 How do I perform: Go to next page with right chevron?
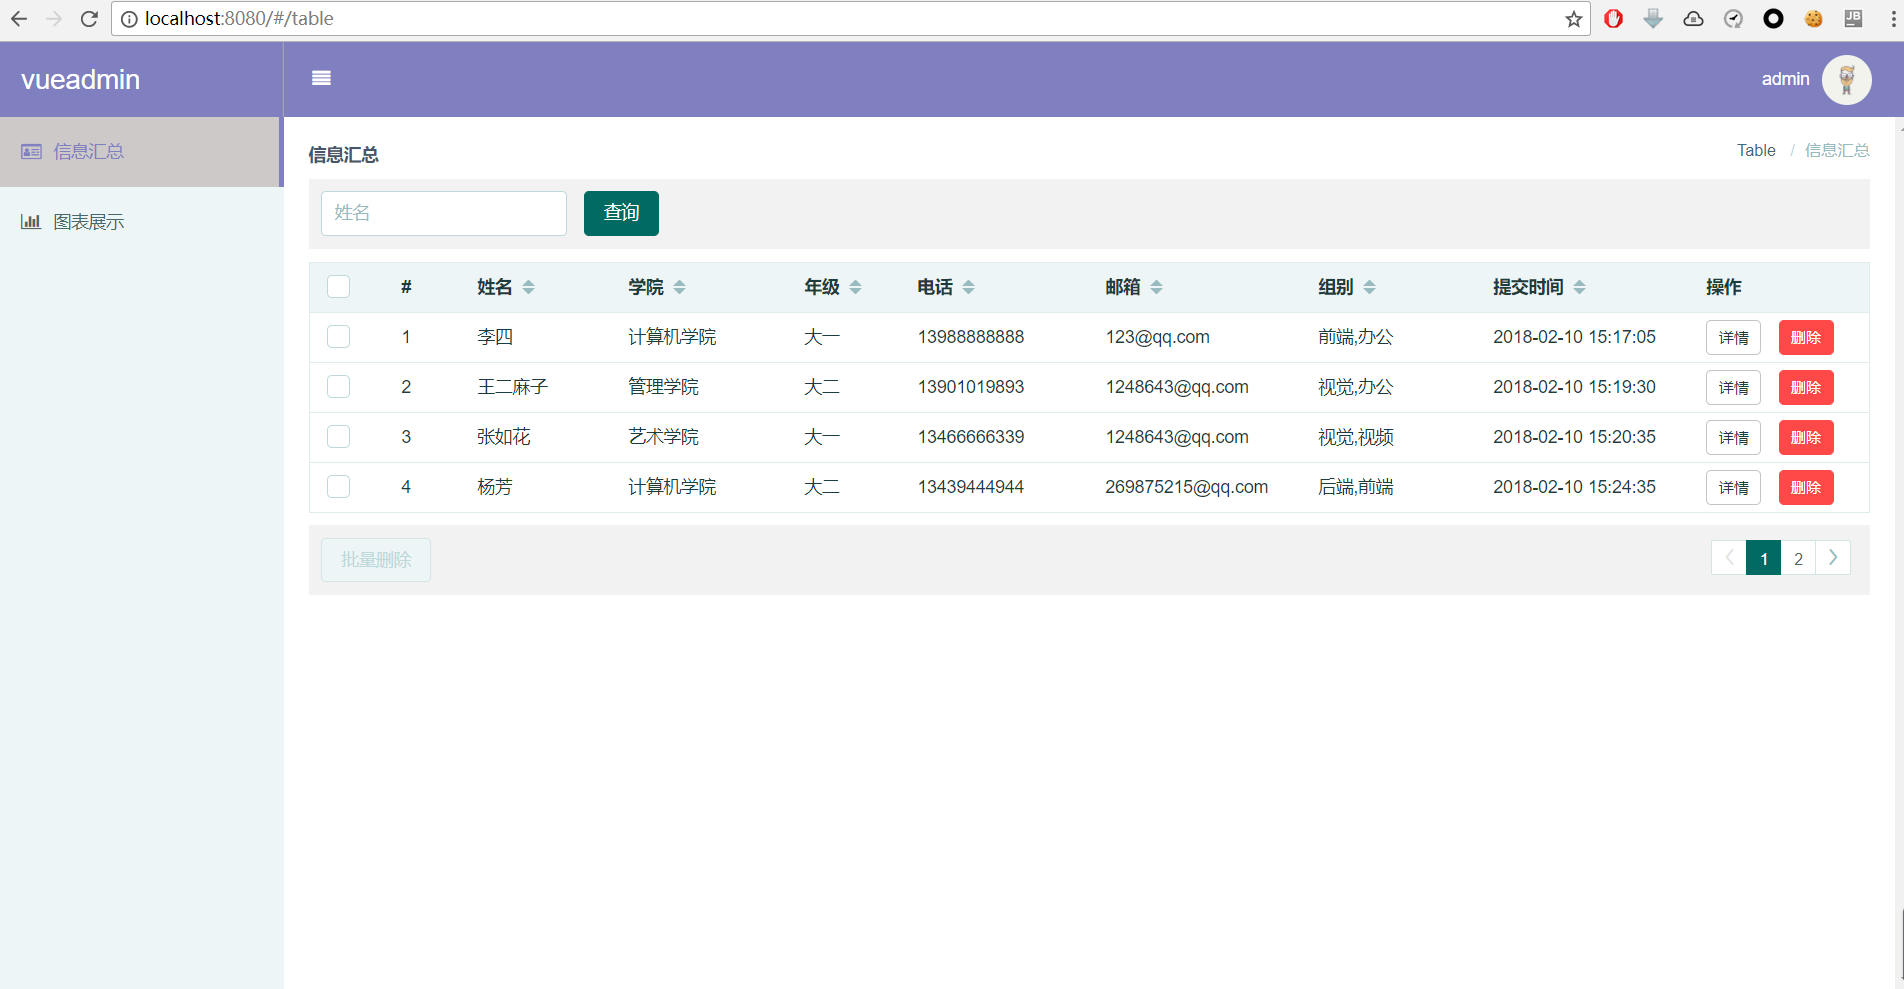tap(1833, 558)
